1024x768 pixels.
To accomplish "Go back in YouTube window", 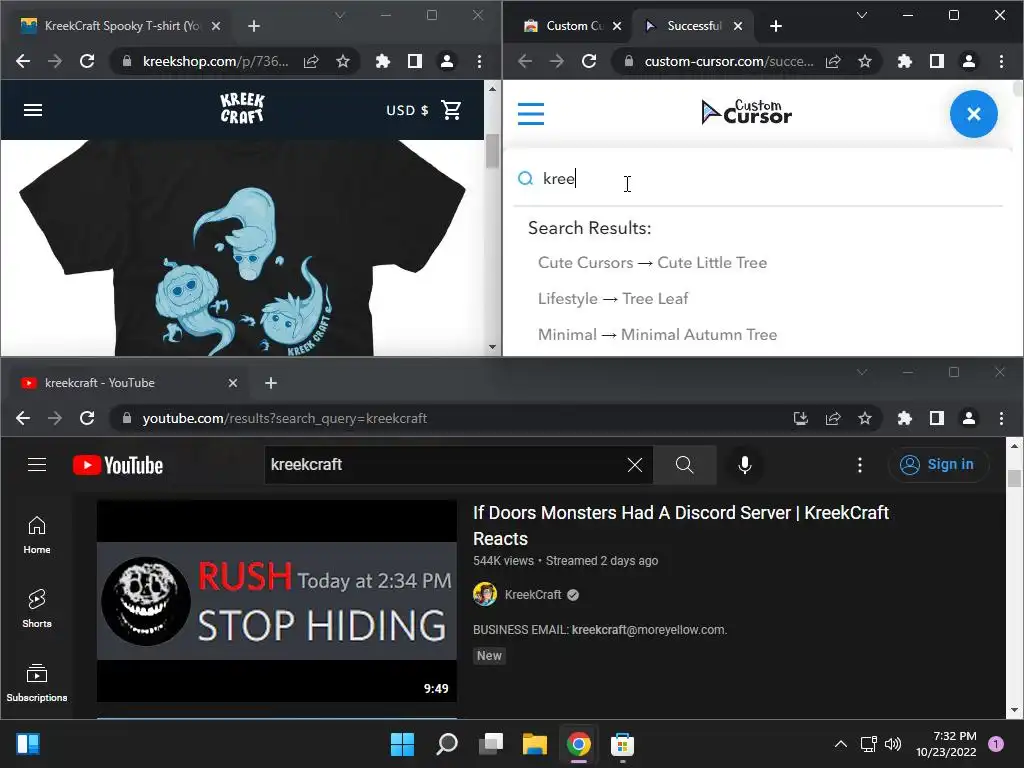I will tap(23, 418).
